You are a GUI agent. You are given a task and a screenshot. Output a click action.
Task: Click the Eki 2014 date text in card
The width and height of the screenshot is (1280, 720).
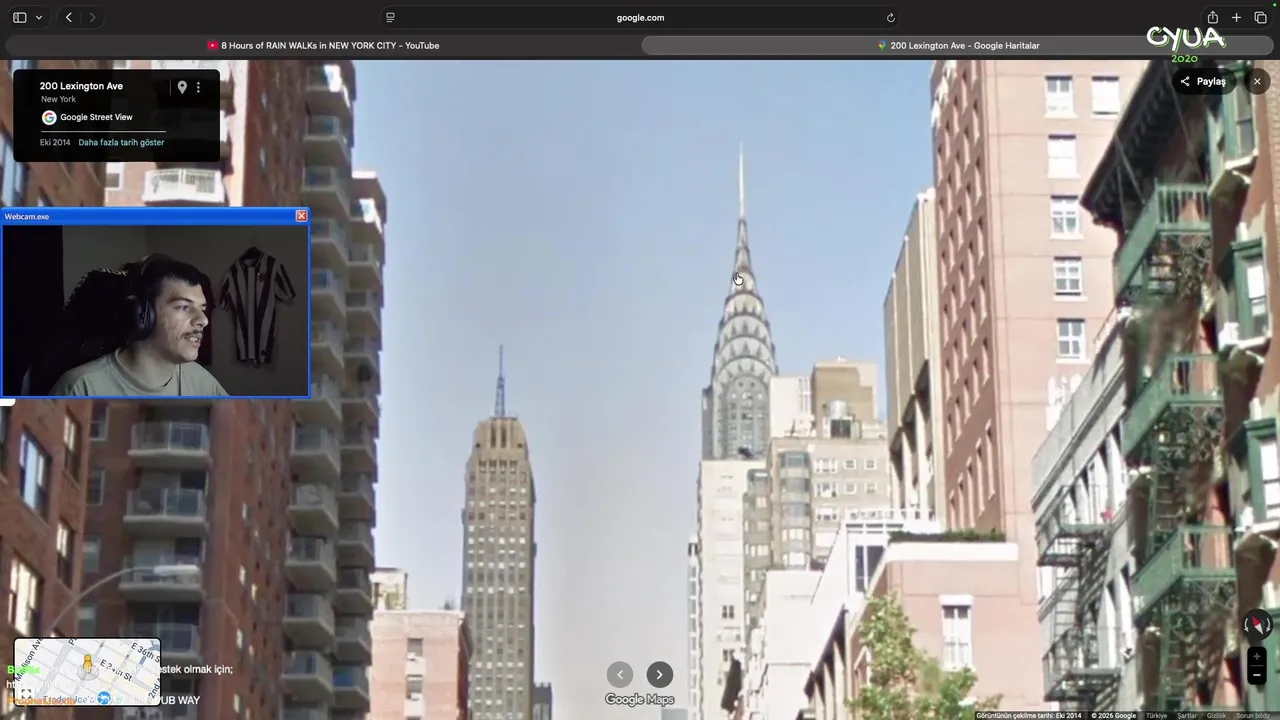pos(55,142)
